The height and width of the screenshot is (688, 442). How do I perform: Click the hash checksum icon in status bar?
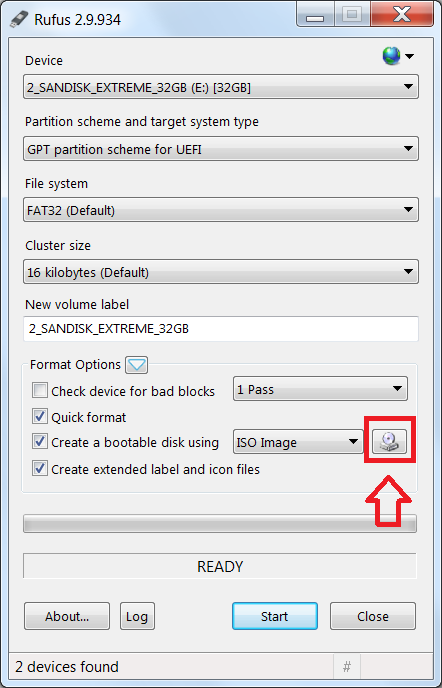coord(347,667)
